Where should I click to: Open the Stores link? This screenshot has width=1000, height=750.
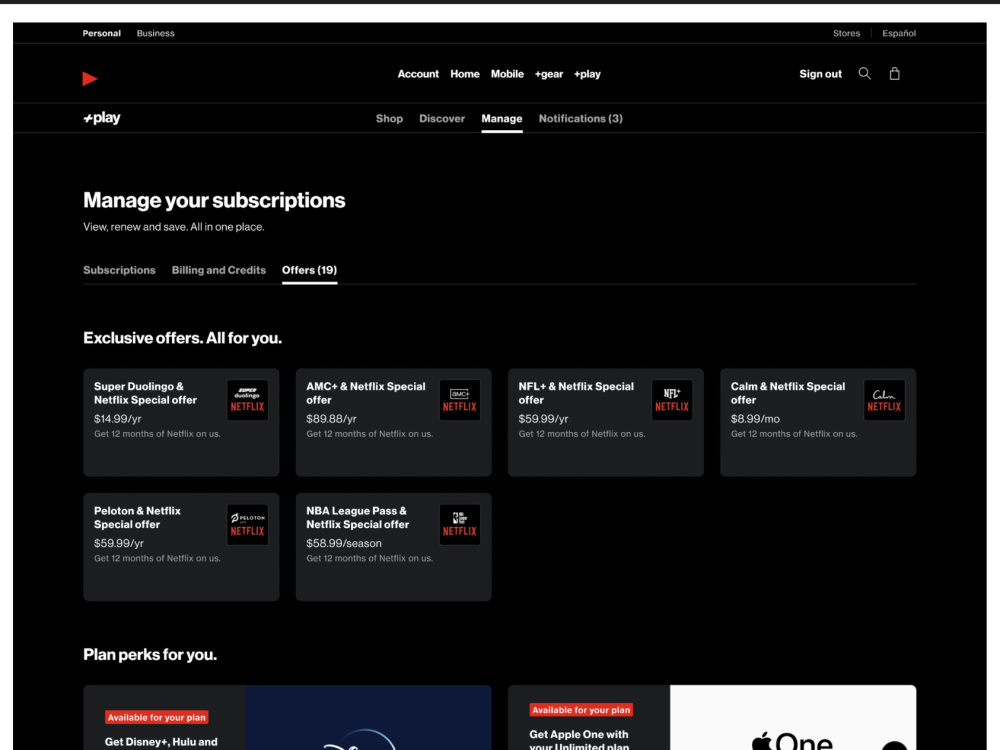846,33
